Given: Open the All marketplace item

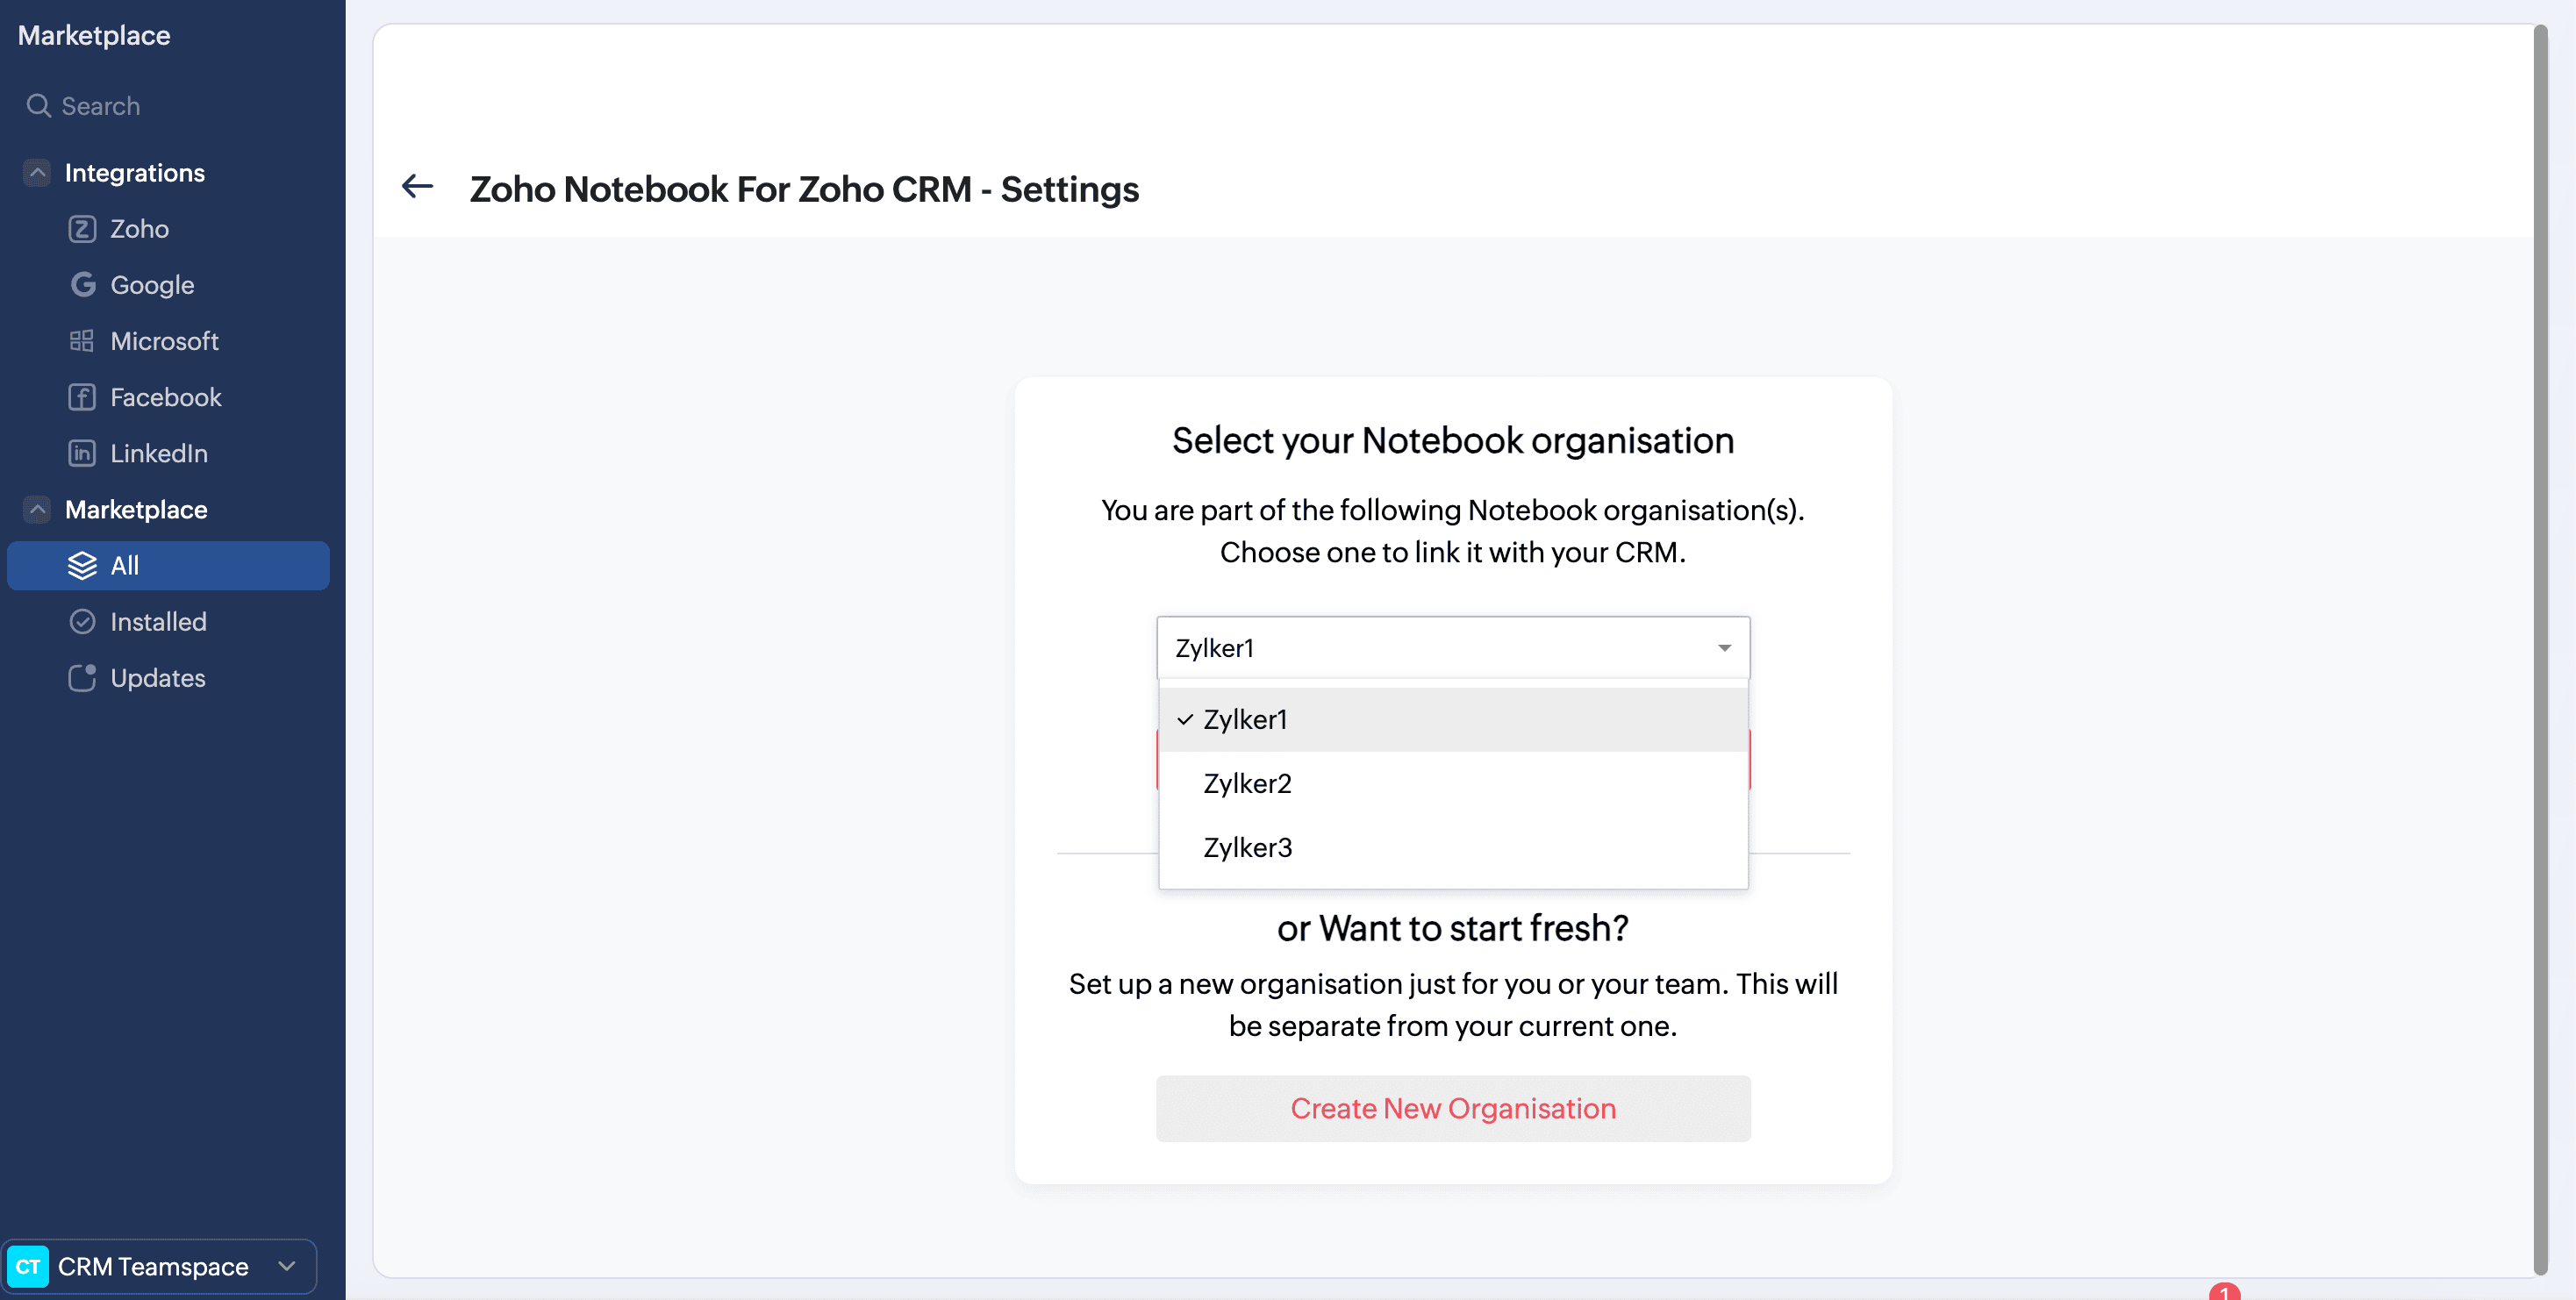Looking at the screenshot, I should (x=168, y=566).
